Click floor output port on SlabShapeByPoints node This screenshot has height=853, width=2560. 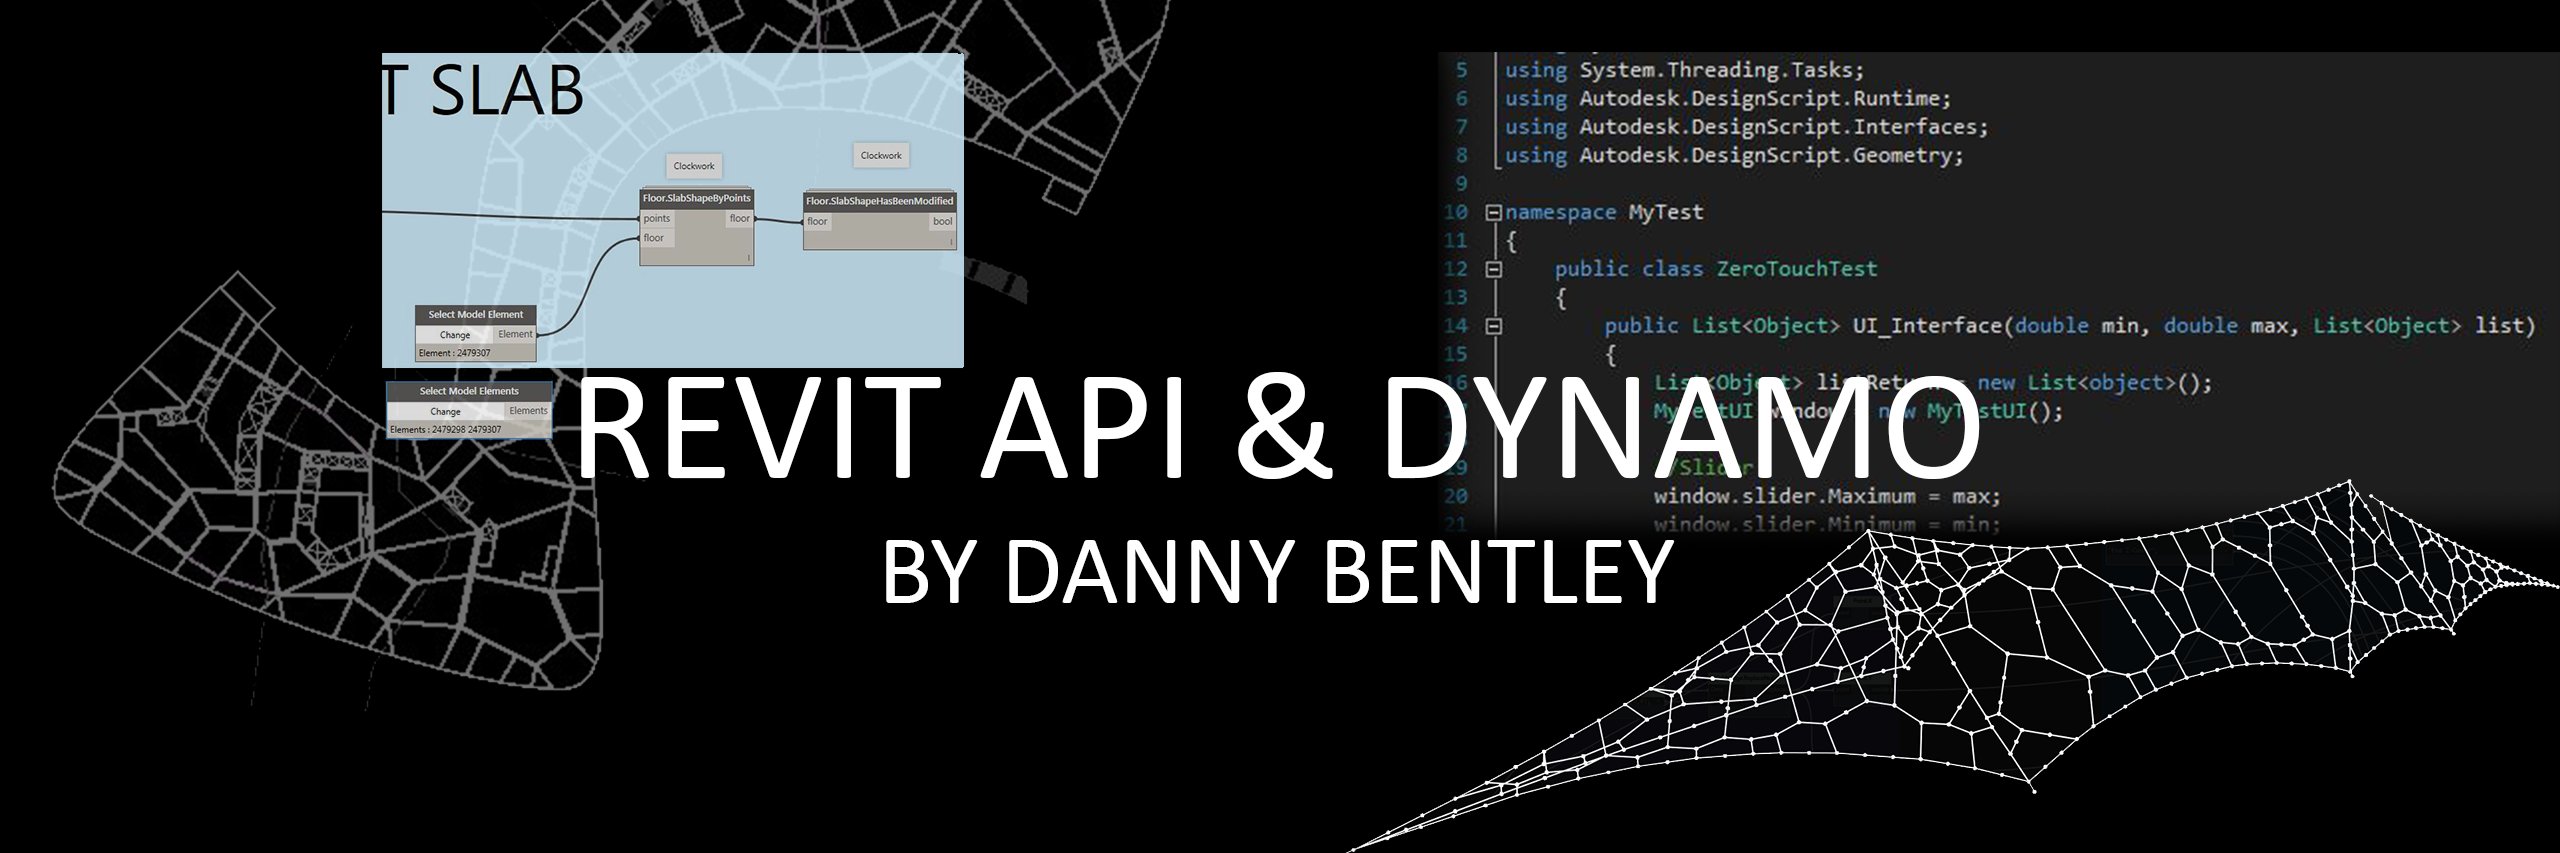point(740,219)
